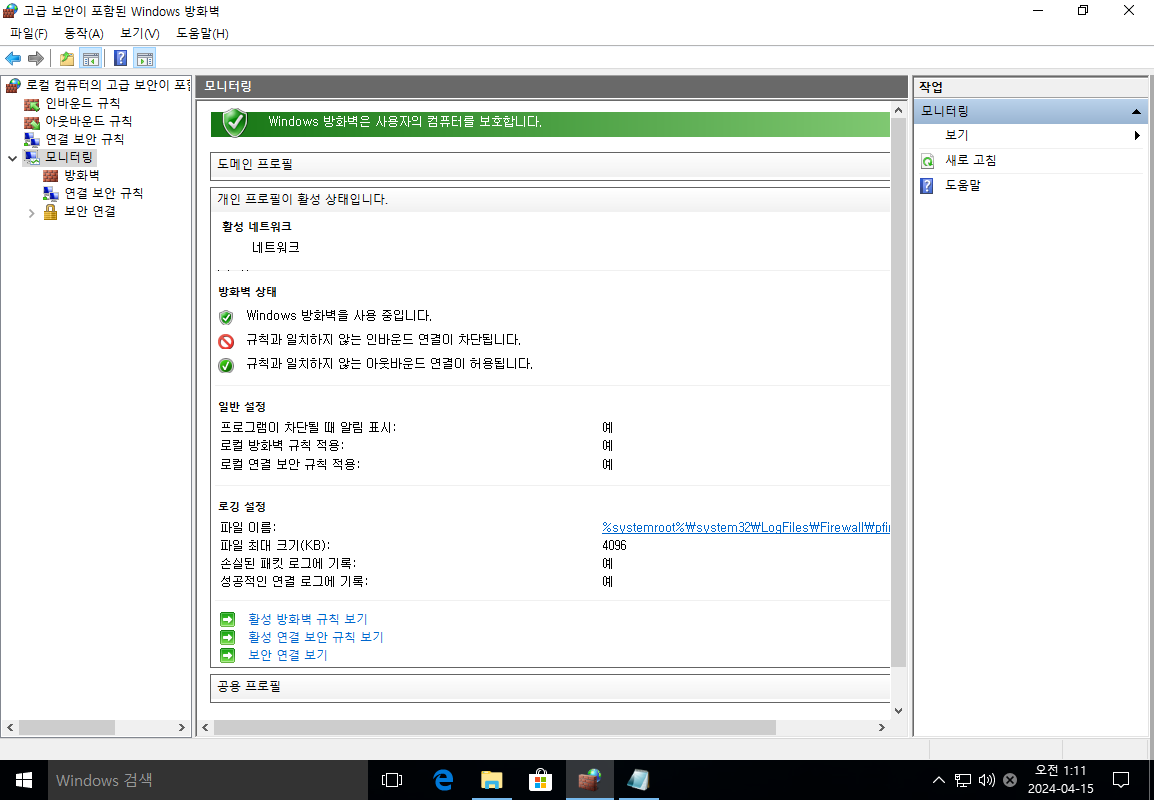Click the 공용 프로필 section header
Screen dimensions: 1154x800
[550, 687]
